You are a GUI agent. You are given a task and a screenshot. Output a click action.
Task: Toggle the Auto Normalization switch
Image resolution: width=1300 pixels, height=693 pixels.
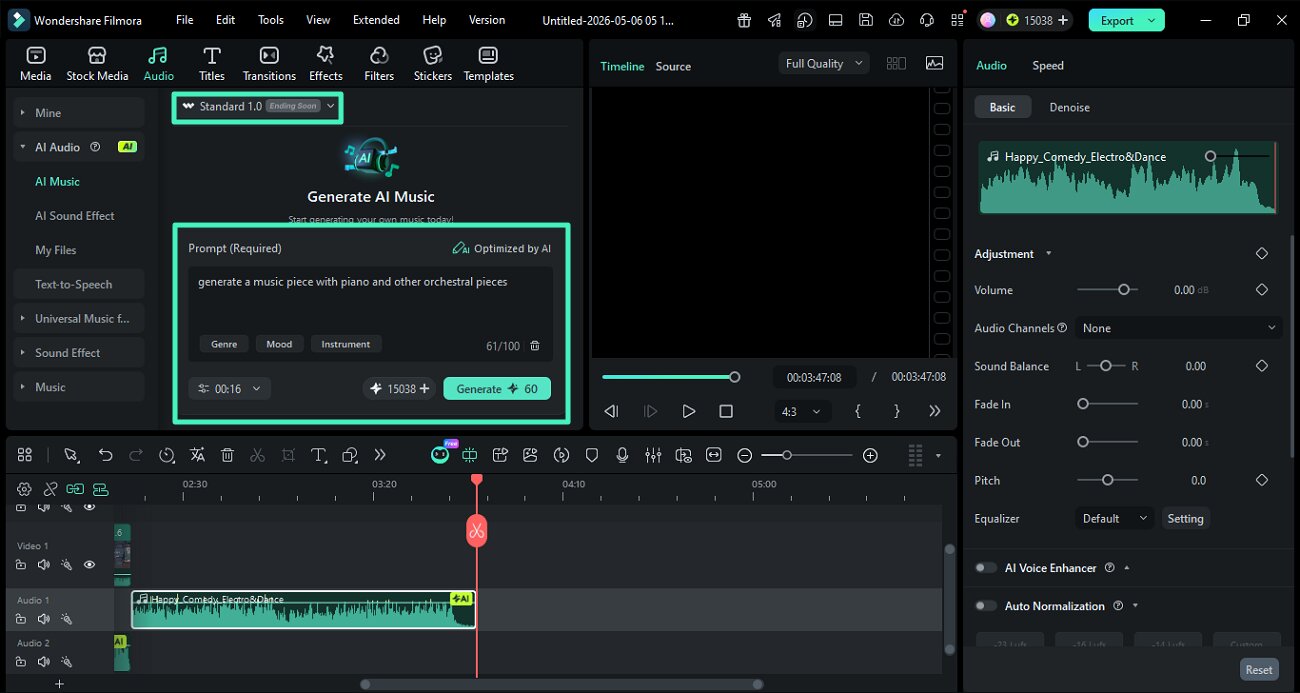[986, 606]
